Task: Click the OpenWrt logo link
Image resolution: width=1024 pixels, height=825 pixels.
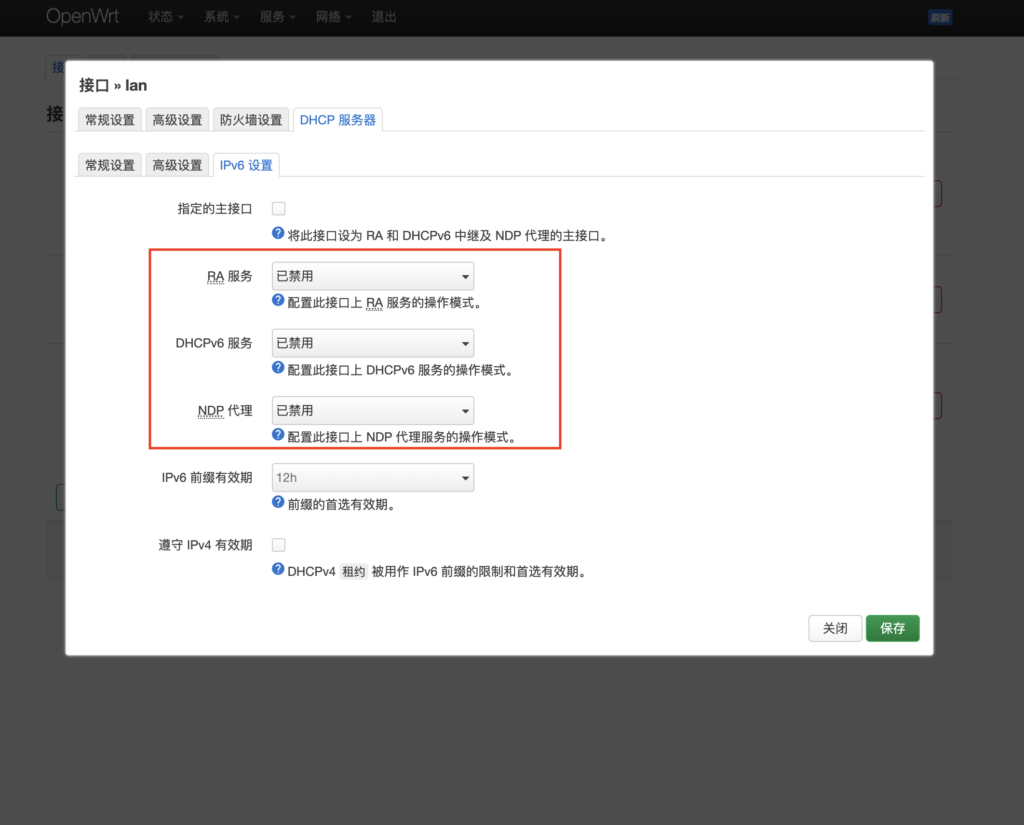Action: 82,16
